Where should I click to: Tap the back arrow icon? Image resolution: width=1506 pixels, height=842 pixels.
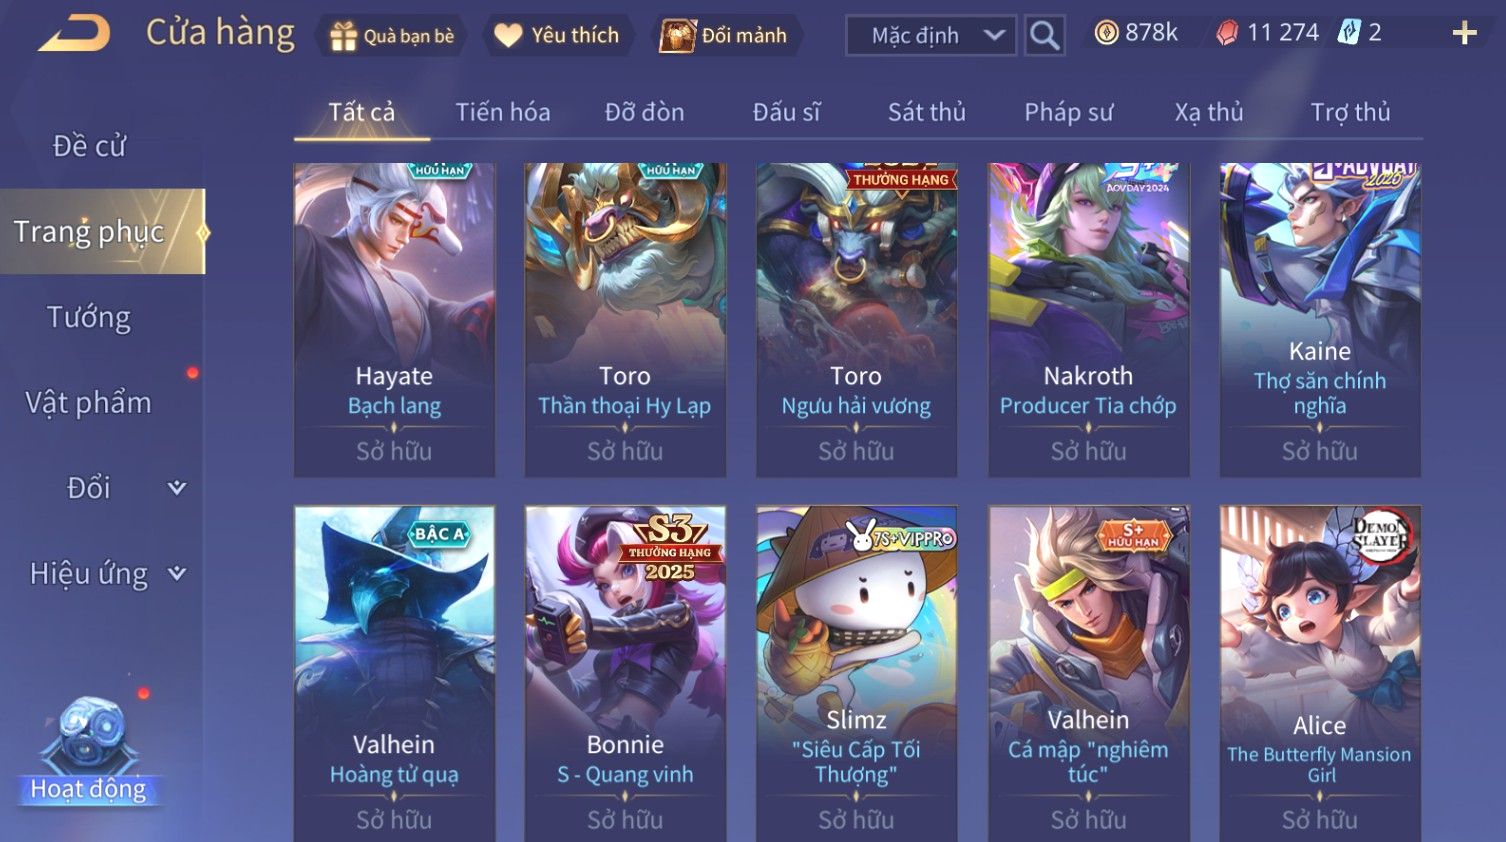(x=75, y=33)
